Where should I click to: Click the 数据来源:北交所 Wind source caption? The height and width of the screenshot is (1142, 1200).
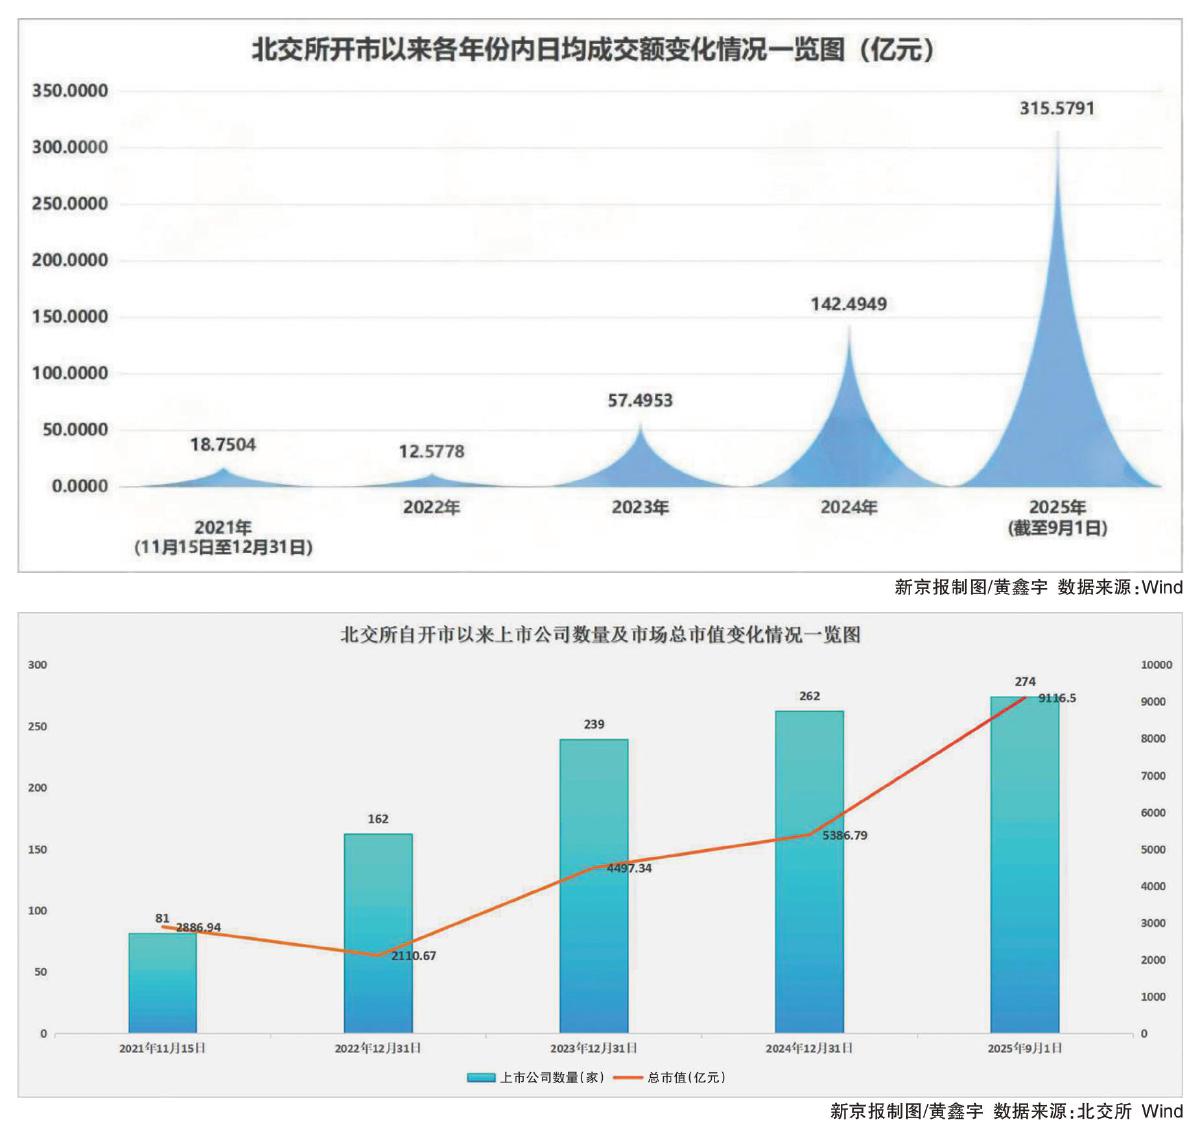1088,1111
